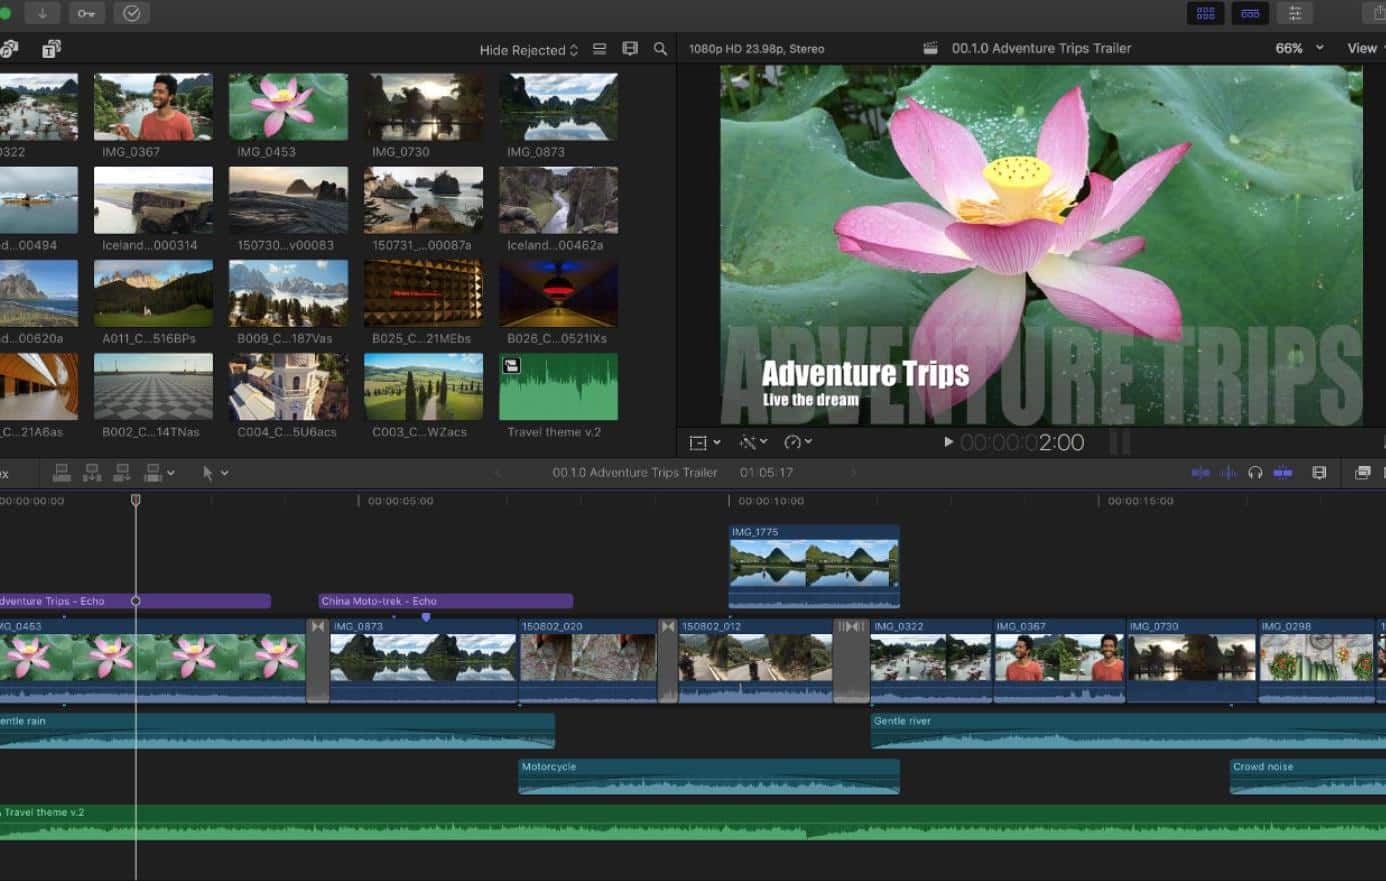
Task: Click the blue marker on China Moto-trek title
Action: (426, 617)
